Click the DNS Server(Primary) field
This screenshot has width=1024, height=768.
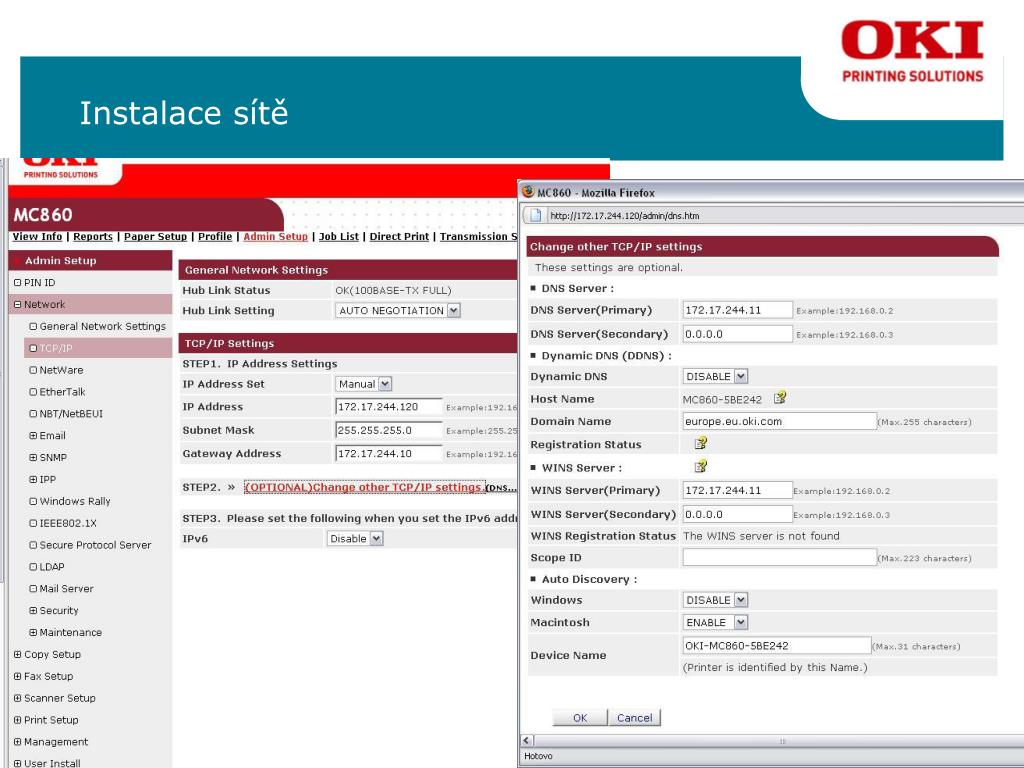pyautogui.click(x=738, y=310)
